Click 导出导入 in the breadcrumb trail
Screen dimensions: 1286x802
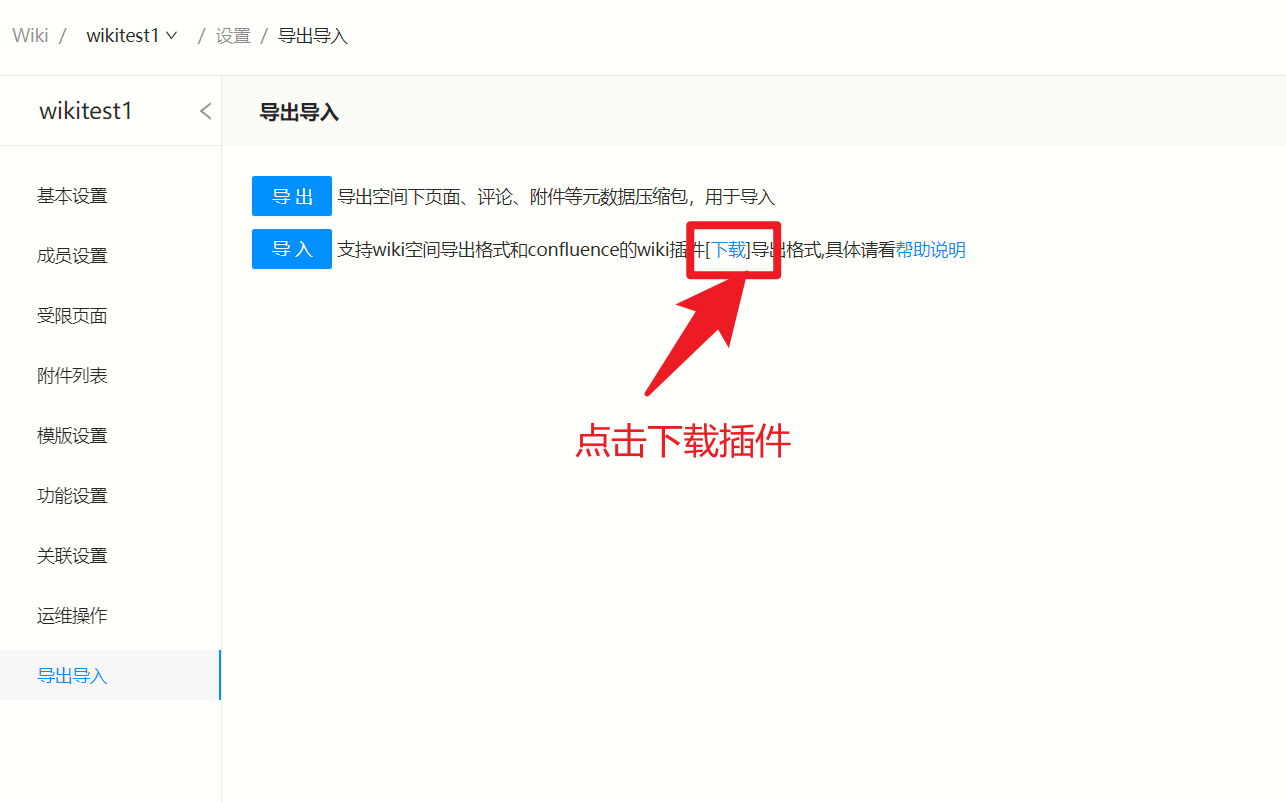[311, 35]
